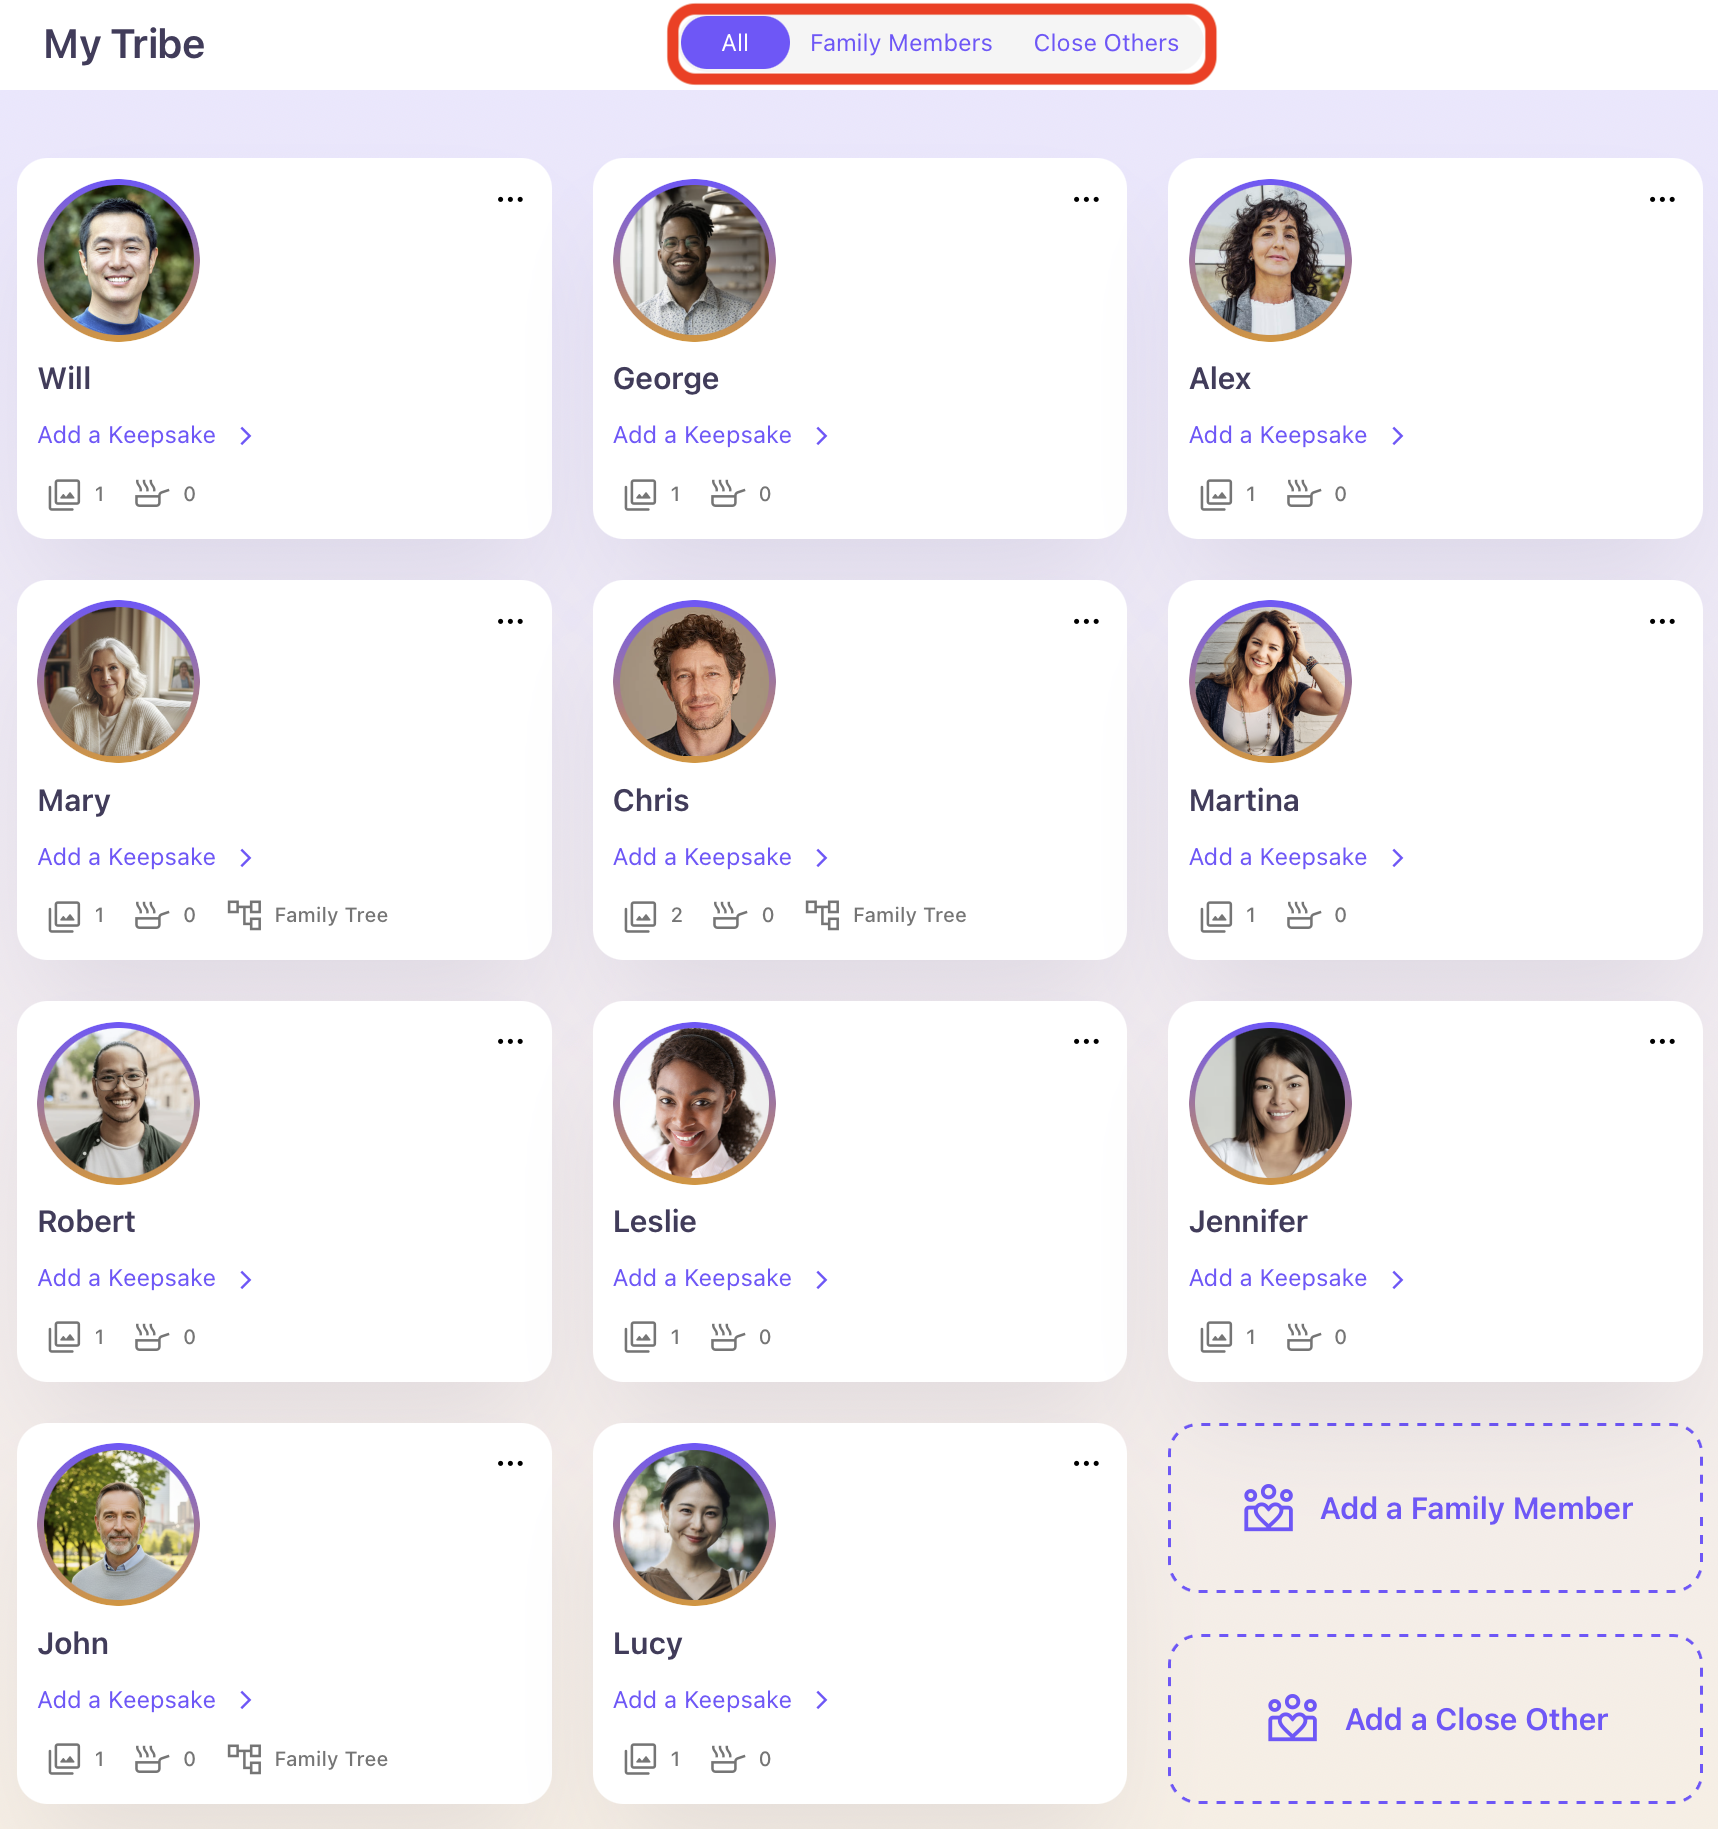Click the photo gallery icon on Chris's card
This screenshot has height=1829, width=1718.
coord(640,916)
